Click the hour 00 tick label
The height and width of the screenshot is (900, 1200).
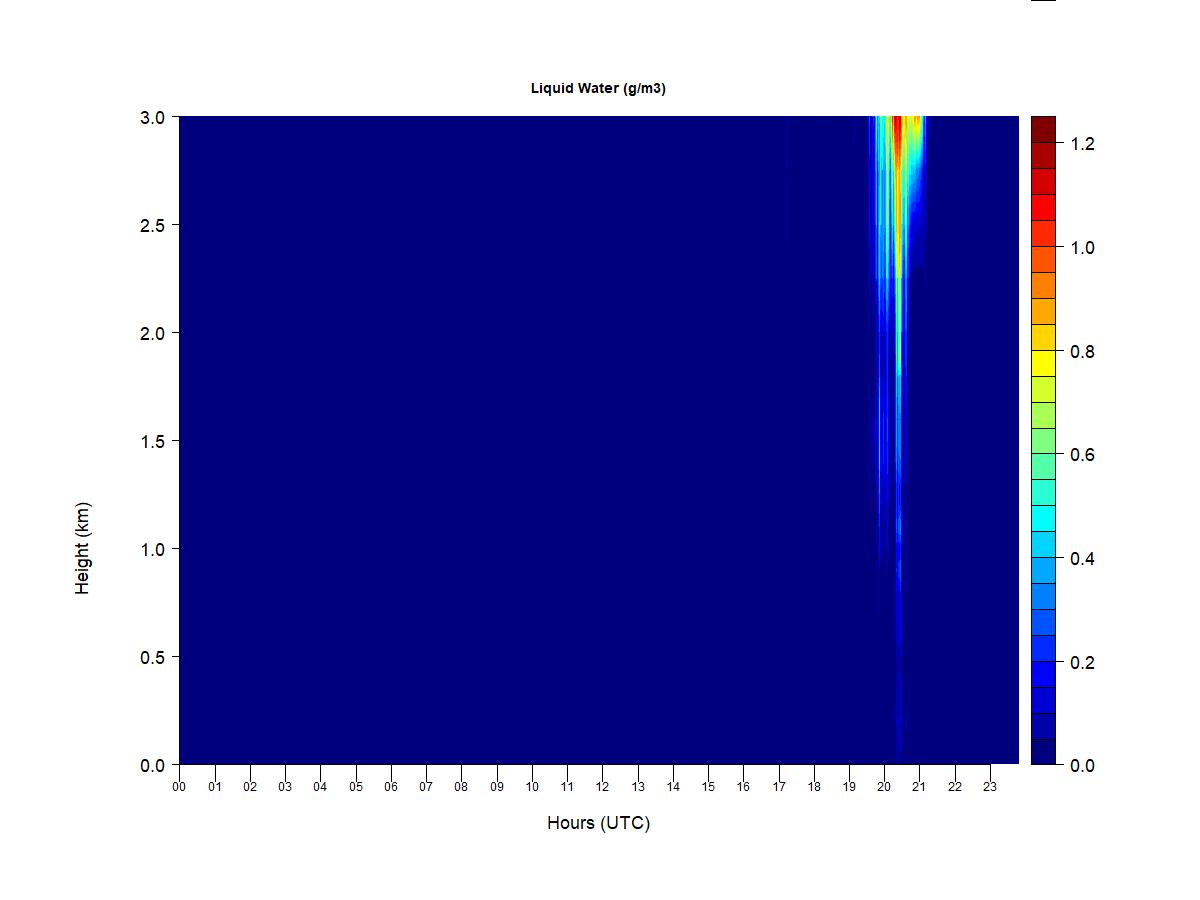[179, 787]
